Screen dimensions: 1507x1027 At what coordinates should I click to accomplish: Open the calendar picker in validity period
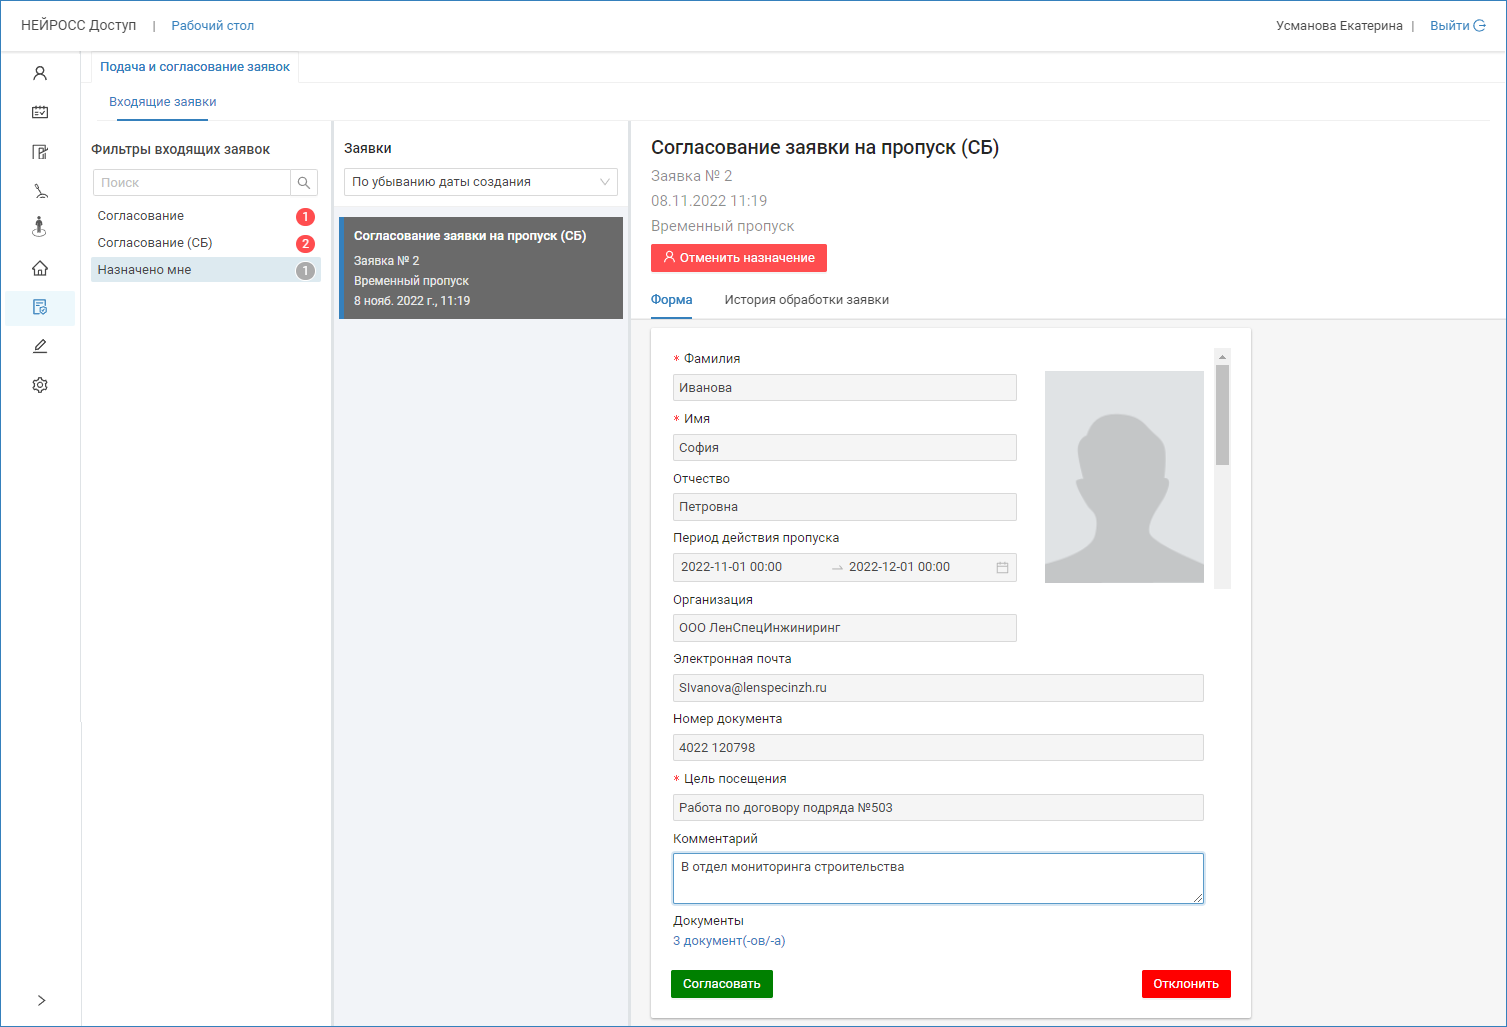(x=1002, y=567)
